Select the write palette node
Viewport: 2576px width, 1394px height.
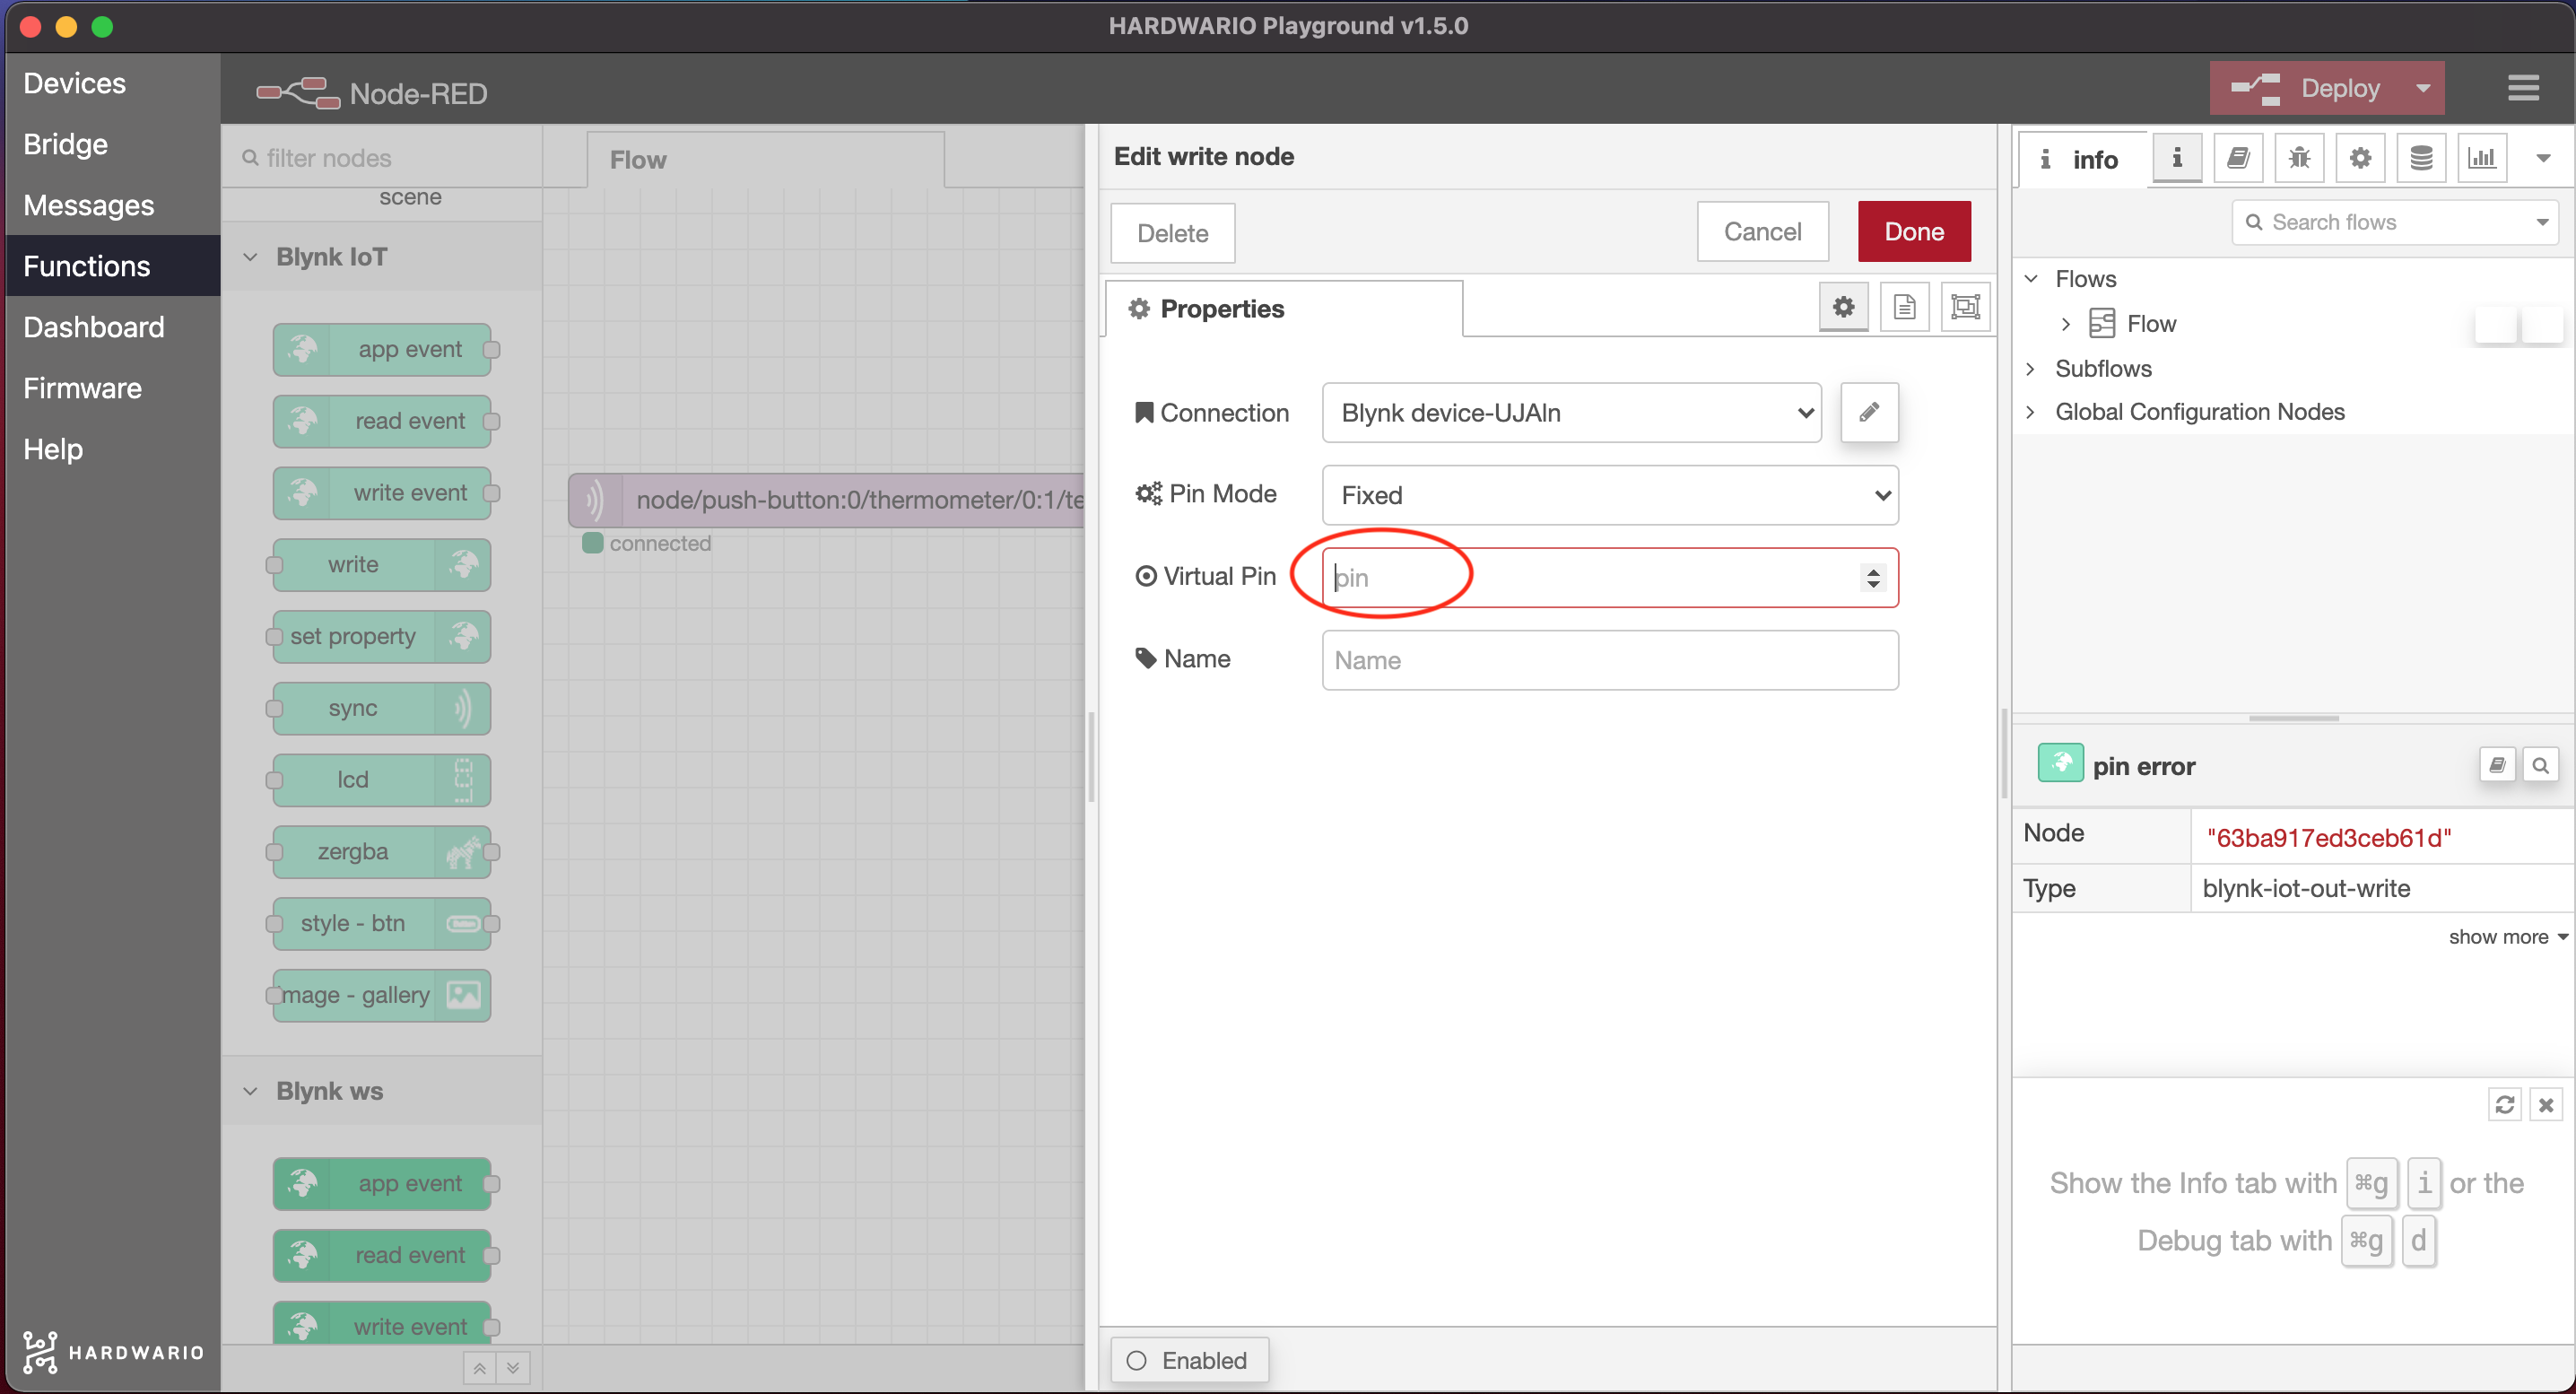[382, 565]
